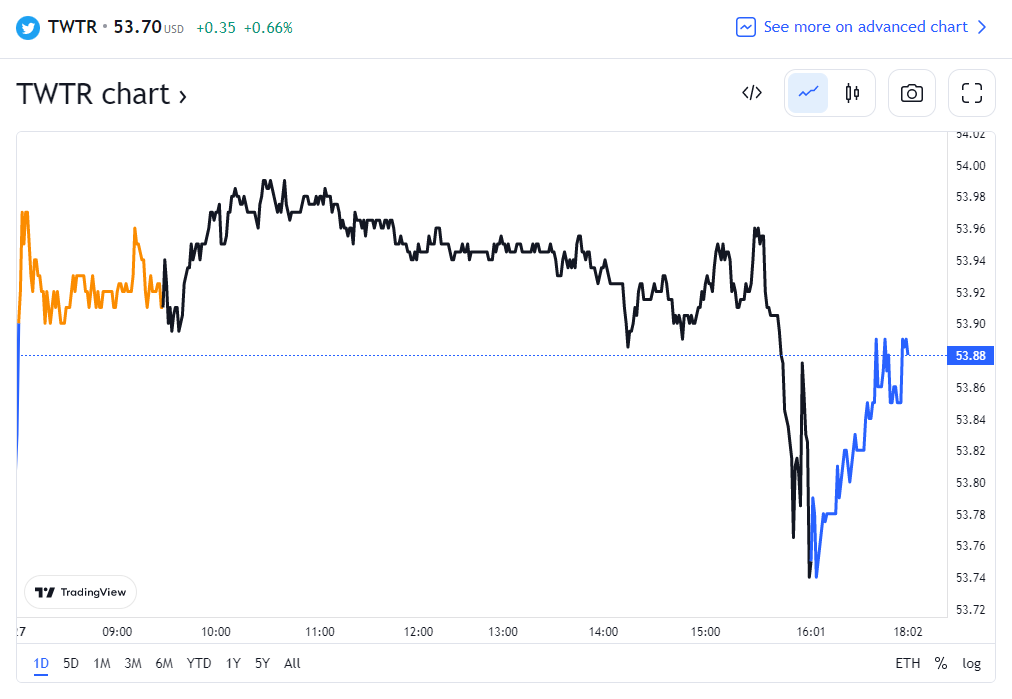The height and width of the screenshot is (699, 1012).
Task: Switch to candlestick chart style
Action: point(852,93)
